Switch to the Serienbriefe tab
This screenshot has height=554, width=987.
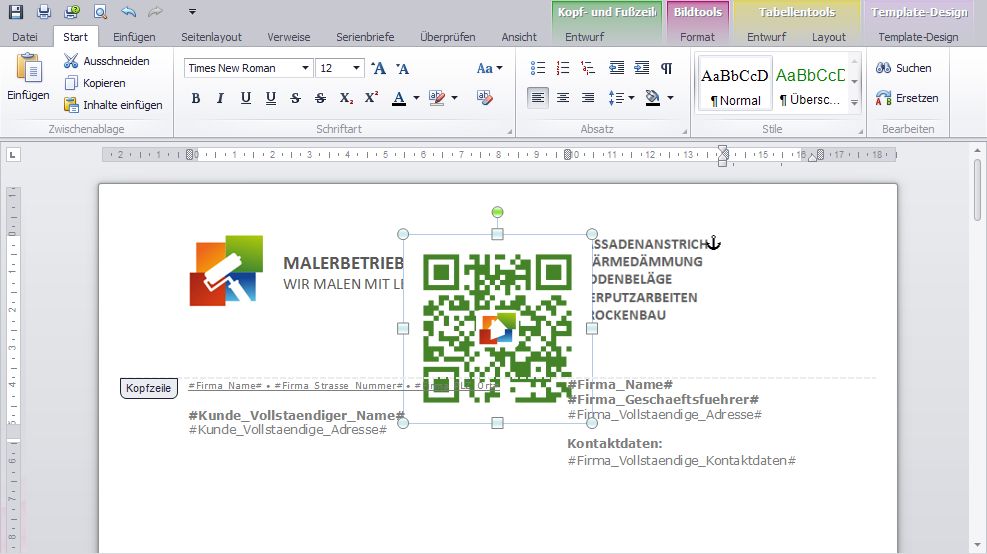tap(365, 37)
